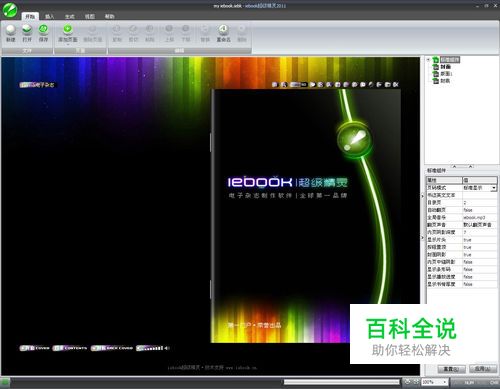This screenshot has width=500, height=389.
Task: Click the 内页阴影深度 value showing 7
Action: click(x=479, y=232)
